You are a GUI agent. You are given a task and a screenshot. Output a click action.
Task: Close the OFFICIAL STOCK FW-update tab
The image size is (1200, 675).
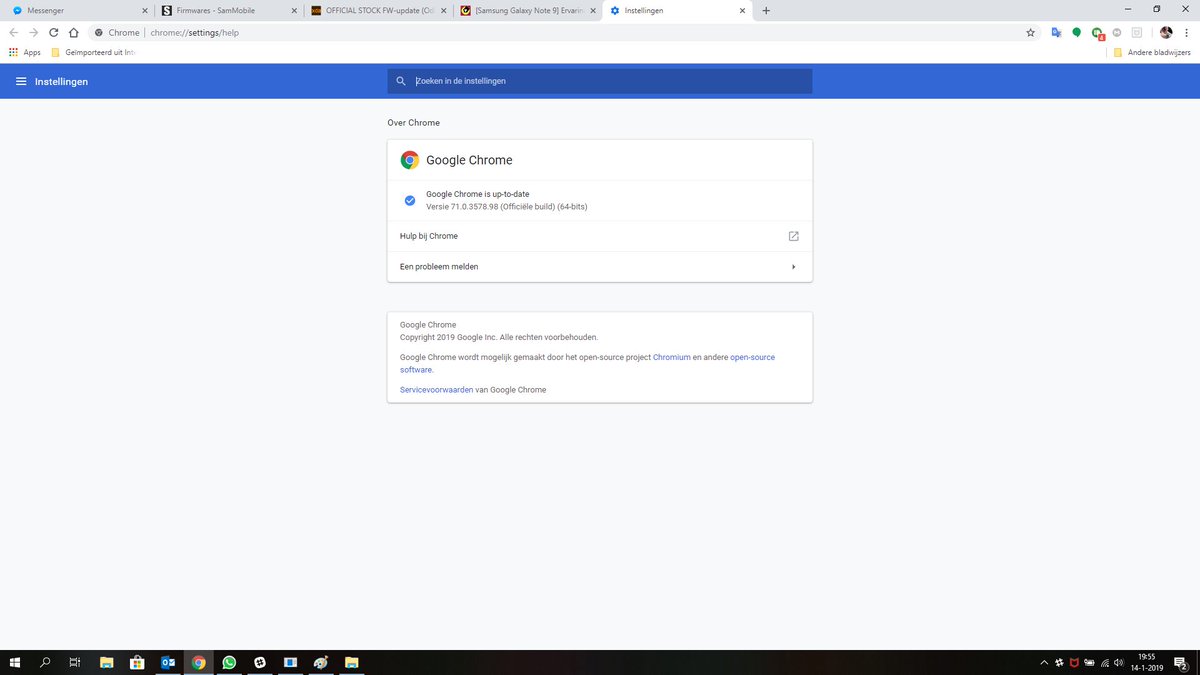(x=442, y=10)
